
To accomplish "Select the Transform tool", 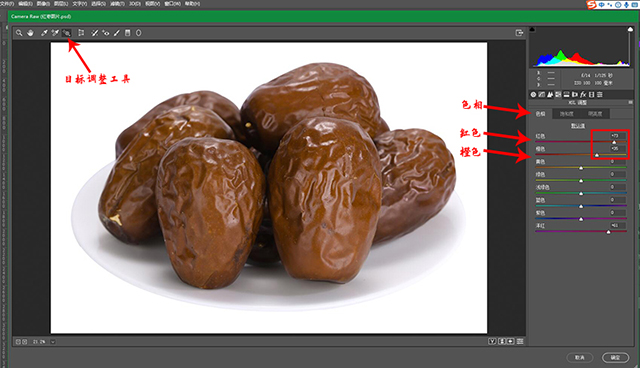I will pyautogui.click(x=81, y=33).
